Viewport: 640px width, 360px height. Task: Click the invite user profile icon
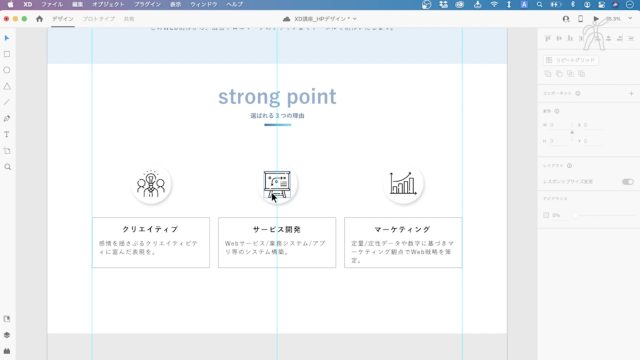(566, 19)
